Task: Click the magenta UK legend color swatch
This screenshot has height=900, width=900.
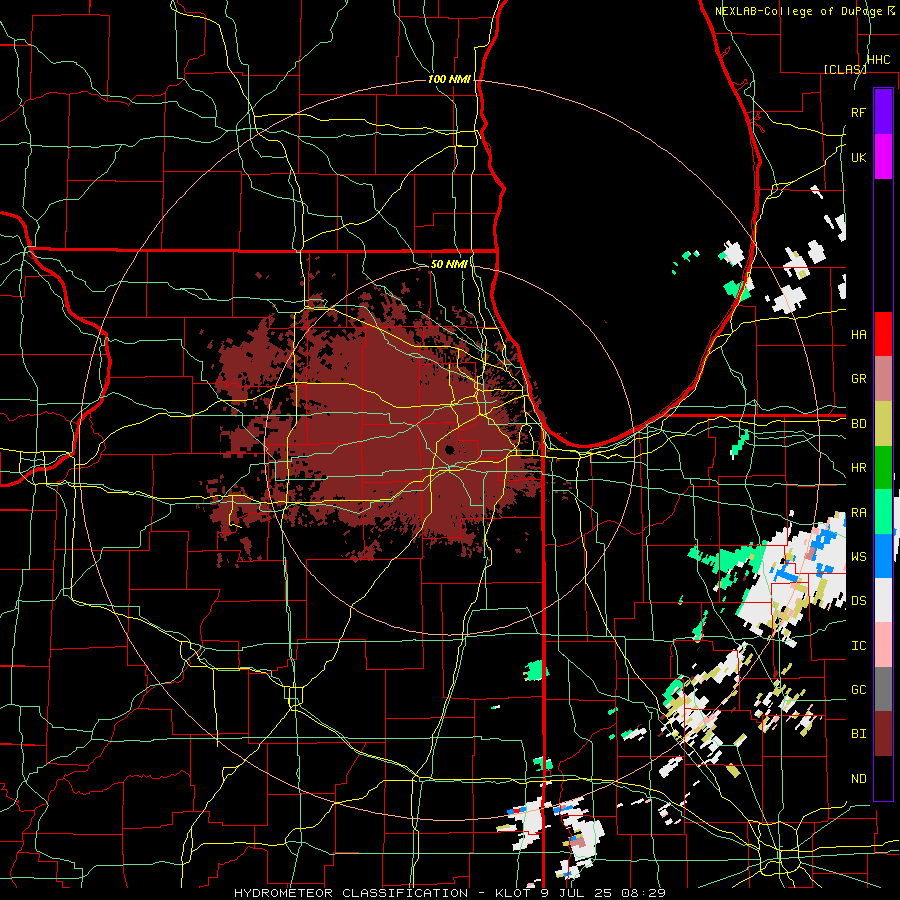Action: click(x=883, y=157)
